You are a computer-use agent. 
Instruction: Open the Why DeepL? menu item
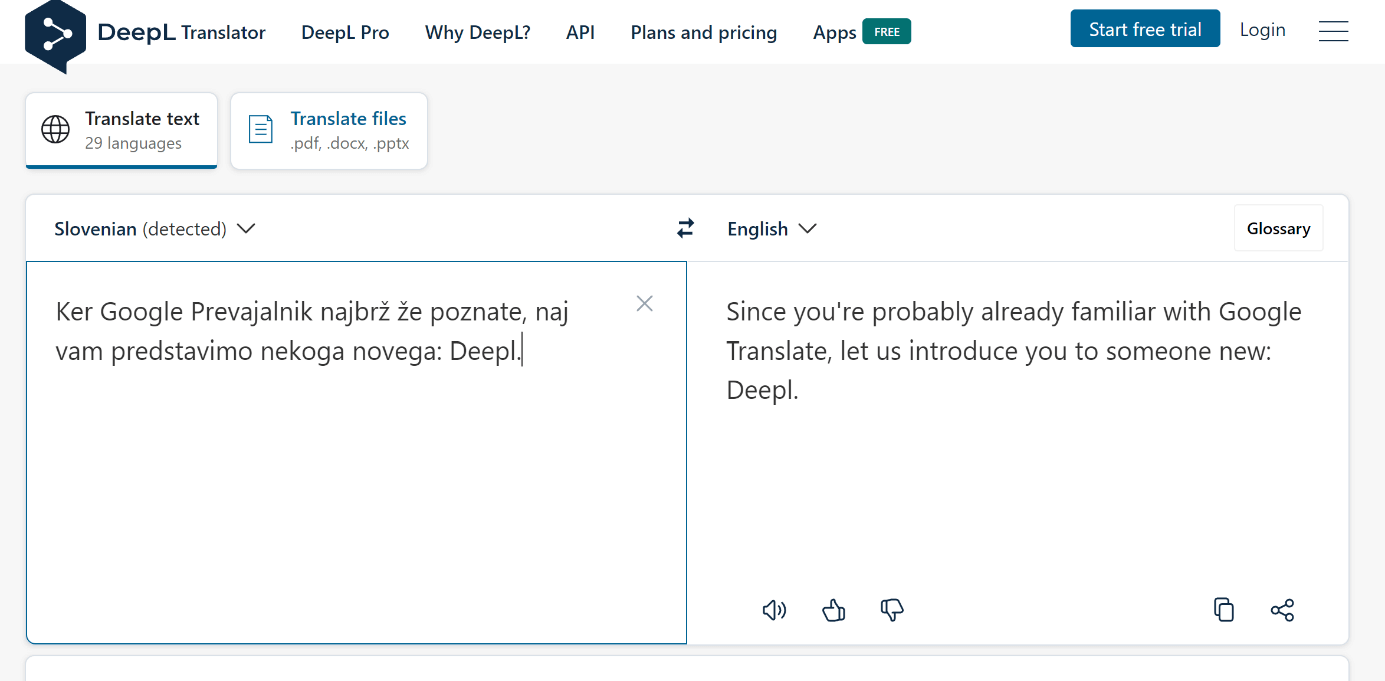click(478, 33)
